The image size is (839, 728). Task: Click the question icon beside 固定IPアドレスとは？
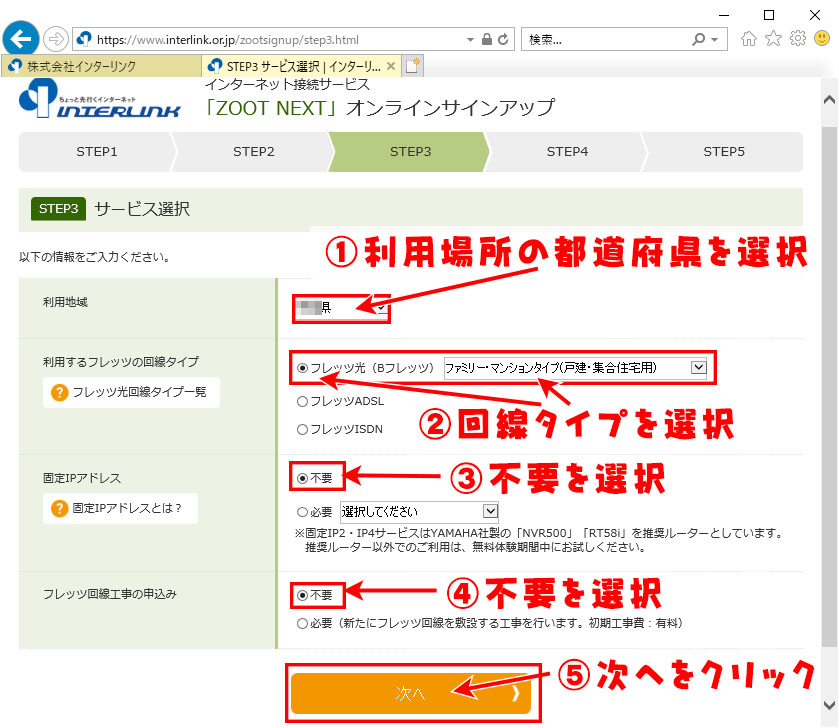[x=59, y=508]
